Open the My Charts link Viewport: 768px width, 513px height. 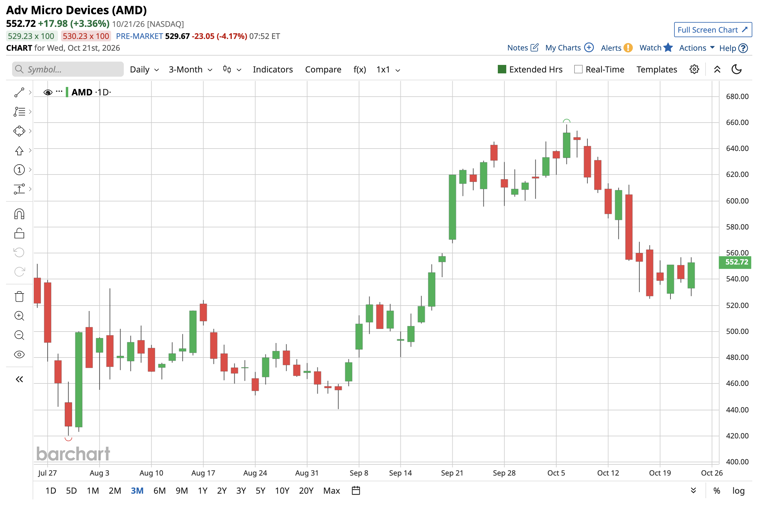[x=569, y=48]
